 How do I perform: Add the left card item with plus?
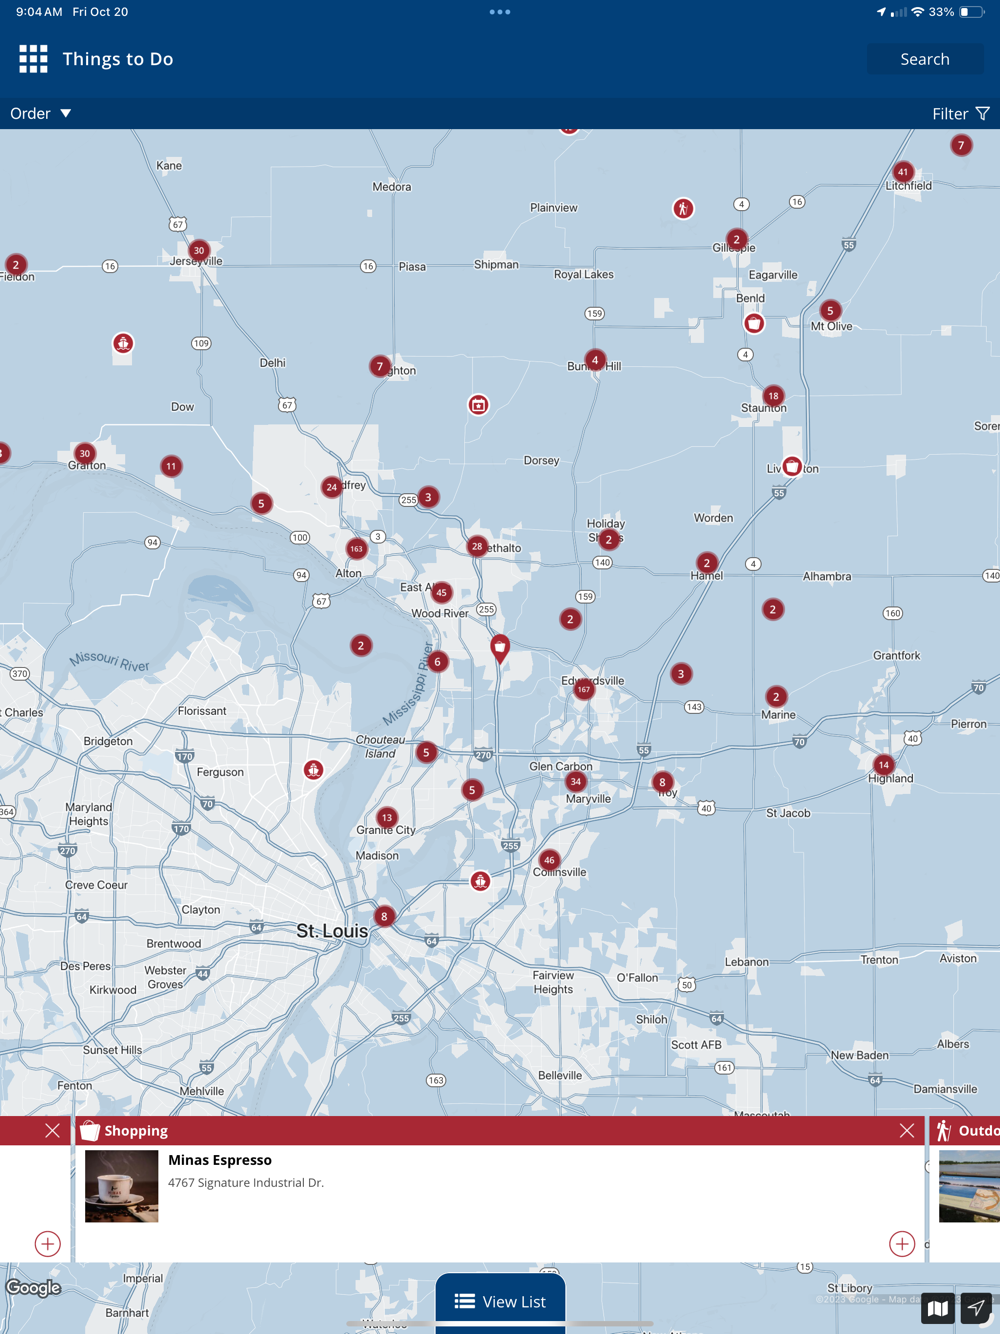pyautogui.click(x=48, y=1244)
